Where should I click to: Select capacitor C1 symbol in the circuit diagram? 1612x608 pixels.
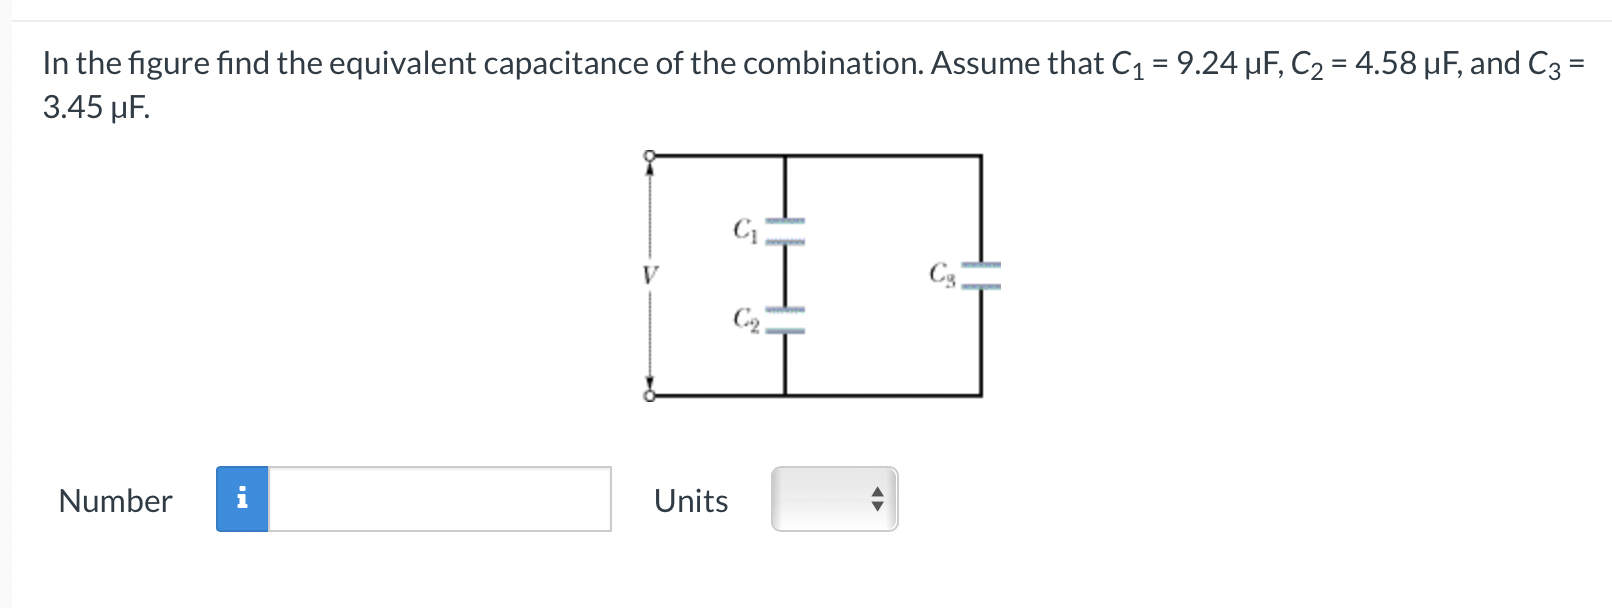pyautogui.click(x=786, y=230)
